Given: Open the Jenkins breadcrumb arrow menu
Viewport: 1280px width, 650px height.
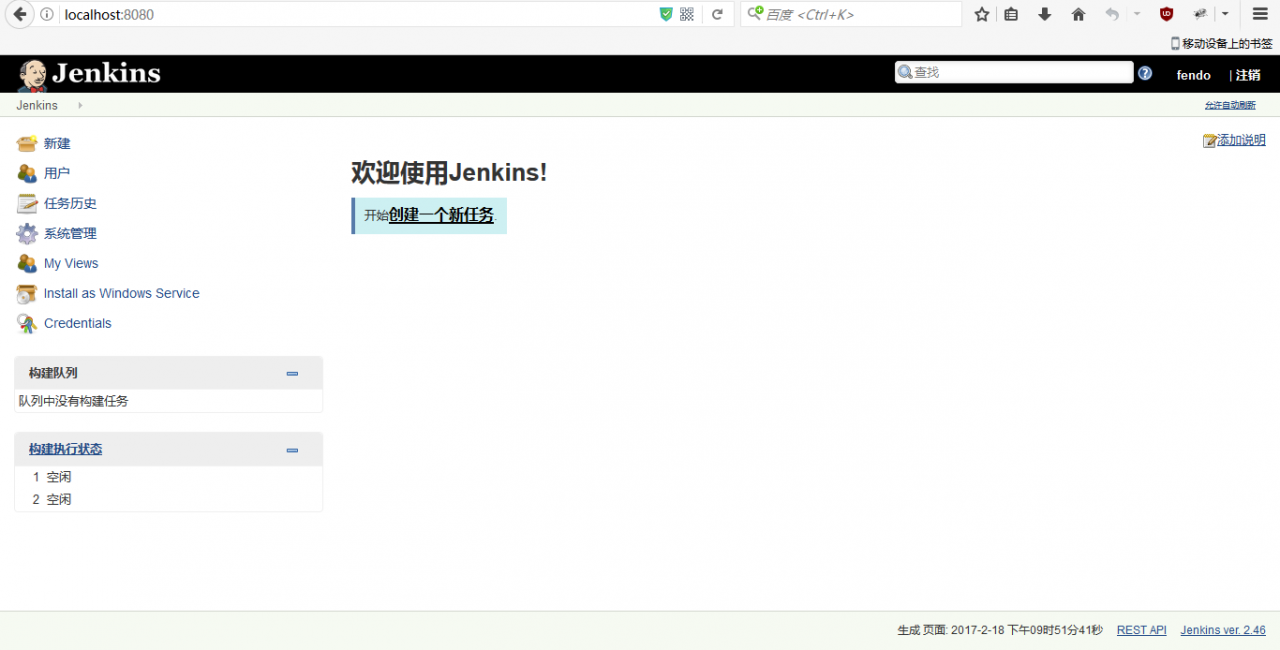Looking at the screenshot, I should 80,105.
